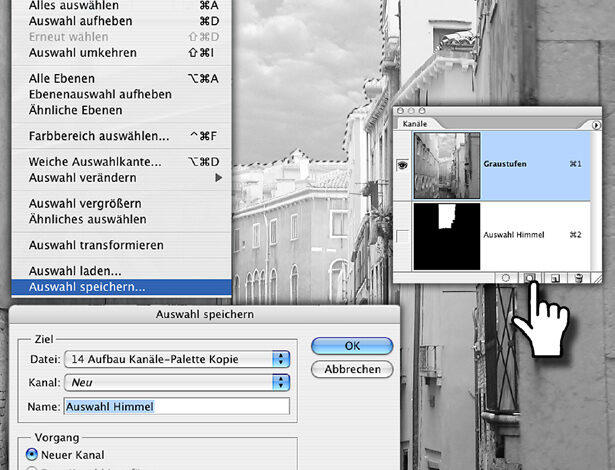Click the Kanäle palette resize grip corner
Viewport: 615px width, 470px height.
point(597,278)
